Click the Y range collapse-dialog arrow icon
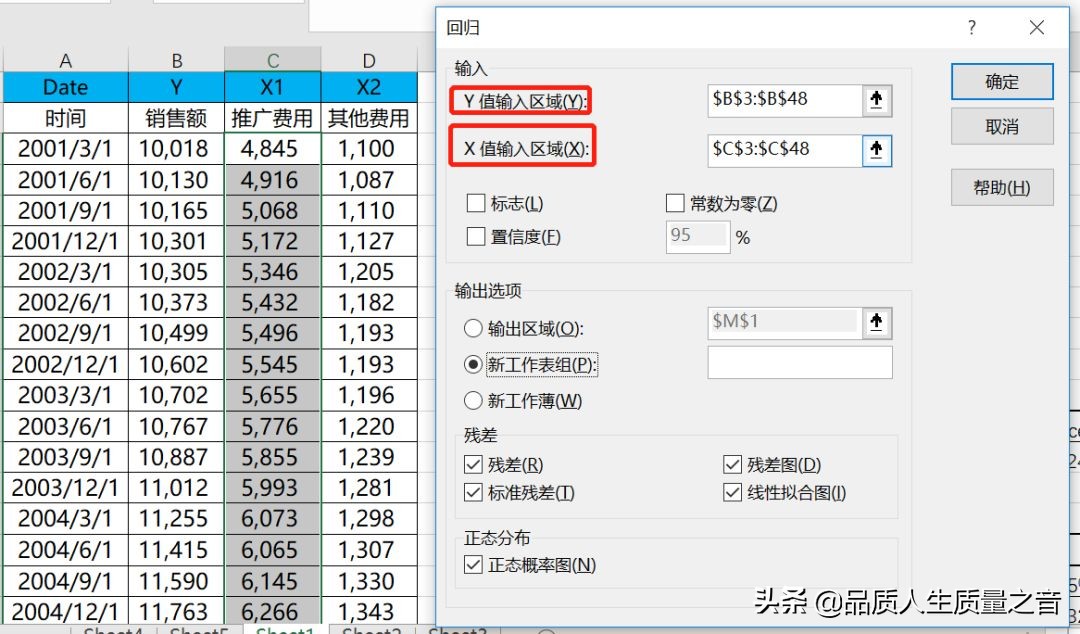1080x634 pixels. pos(877,99)
